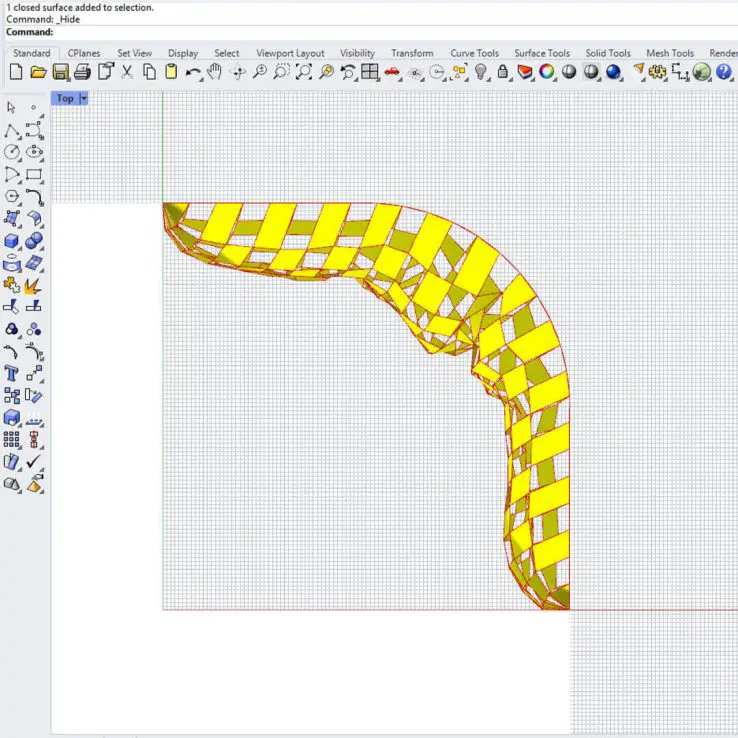The image size is (738, 738).
Task: Pick the Box solid tool
Action: pyautogui.click(x=12, y=241)
